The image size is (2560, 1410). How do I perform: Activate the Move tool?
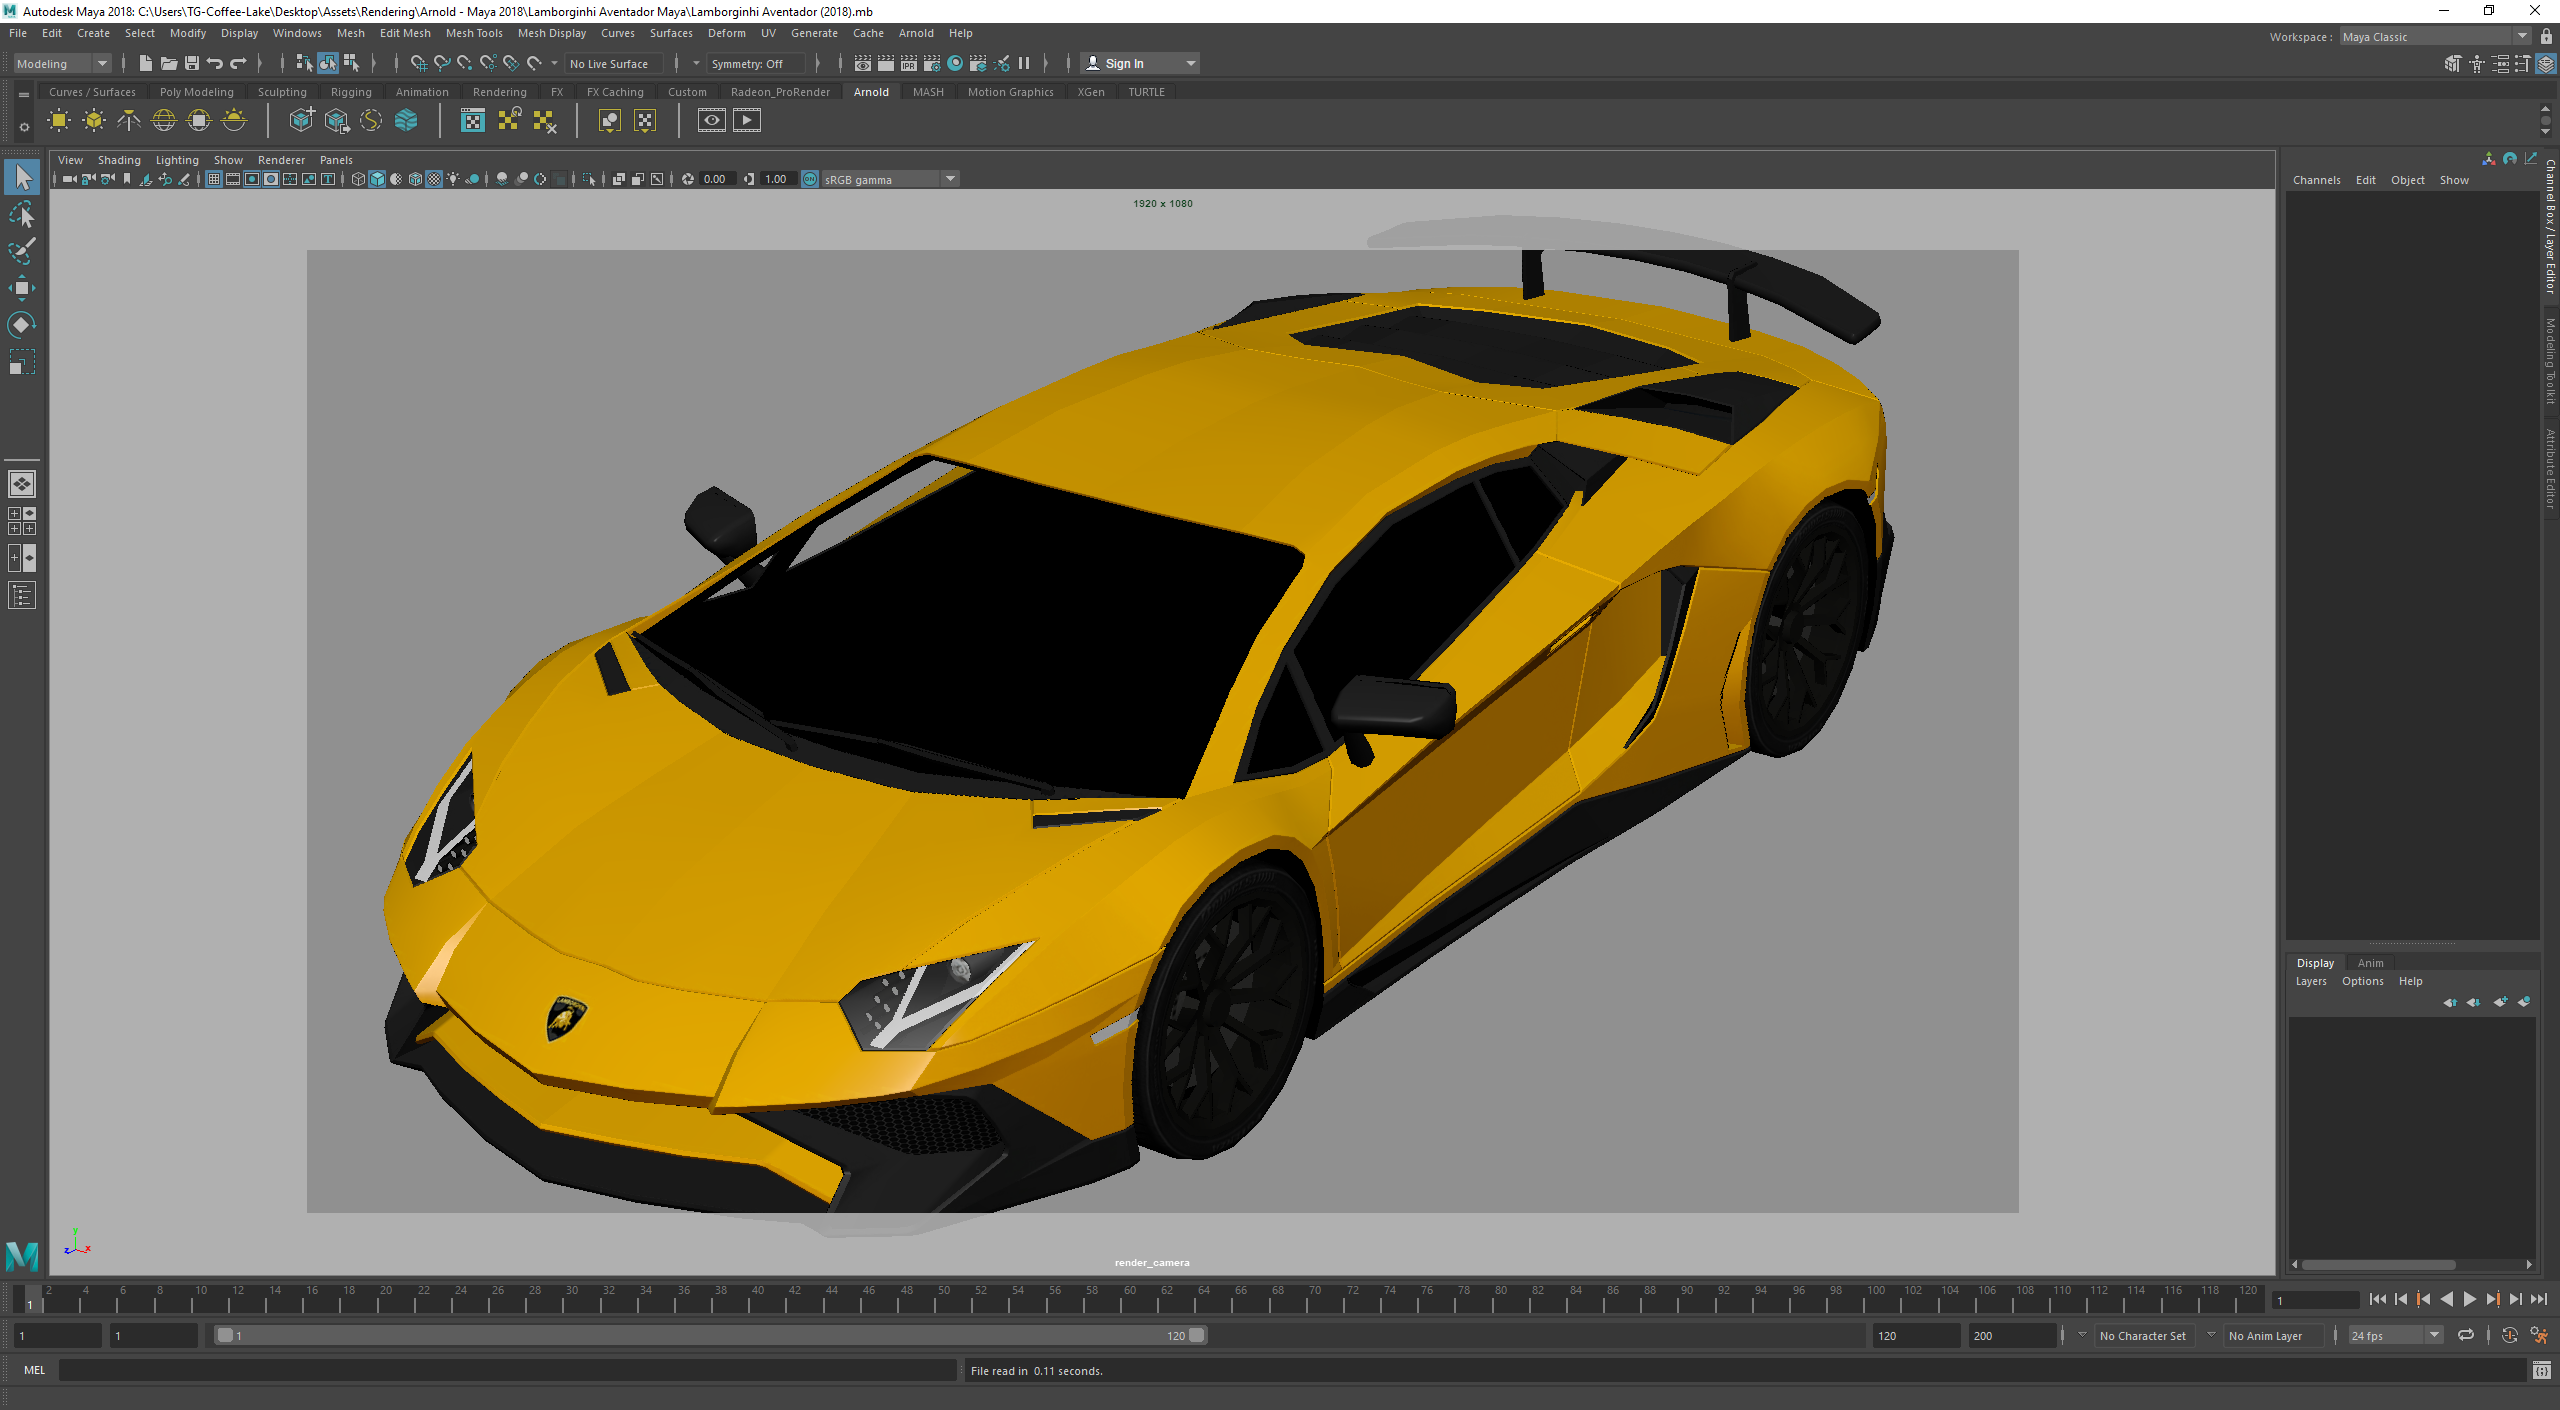coord(22,288)
